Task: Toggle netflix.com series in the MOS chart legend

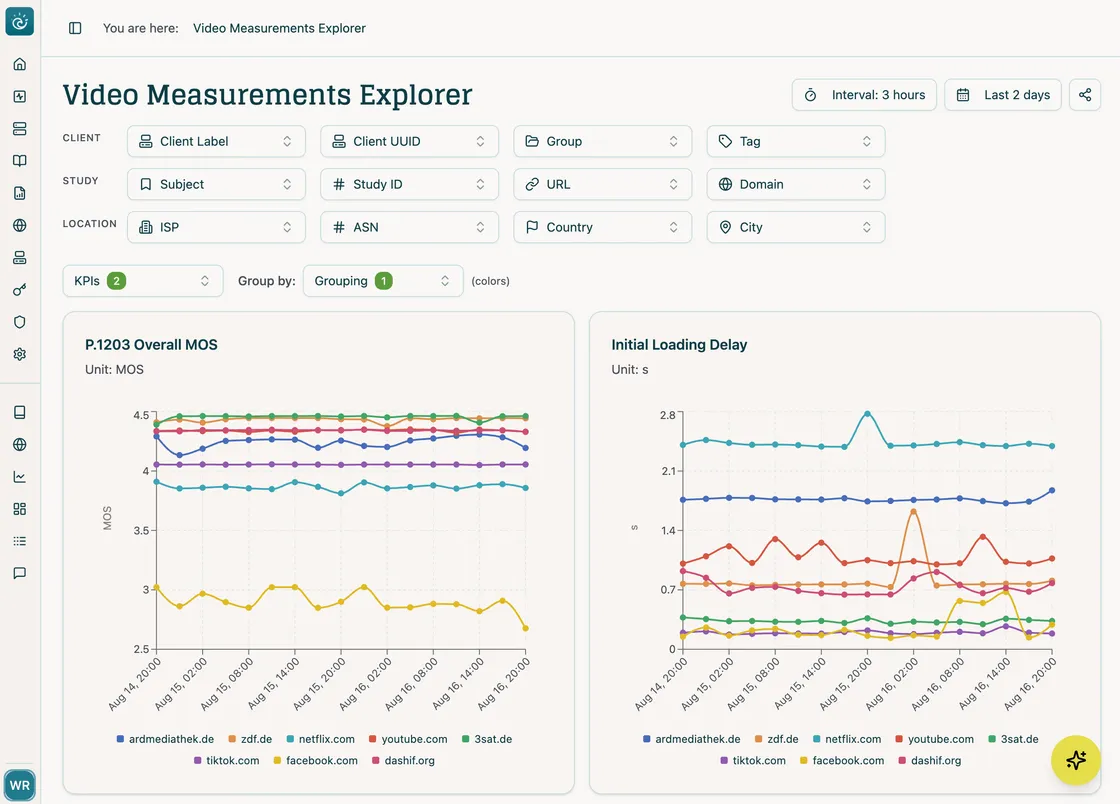Action: [x=320, y=739]
